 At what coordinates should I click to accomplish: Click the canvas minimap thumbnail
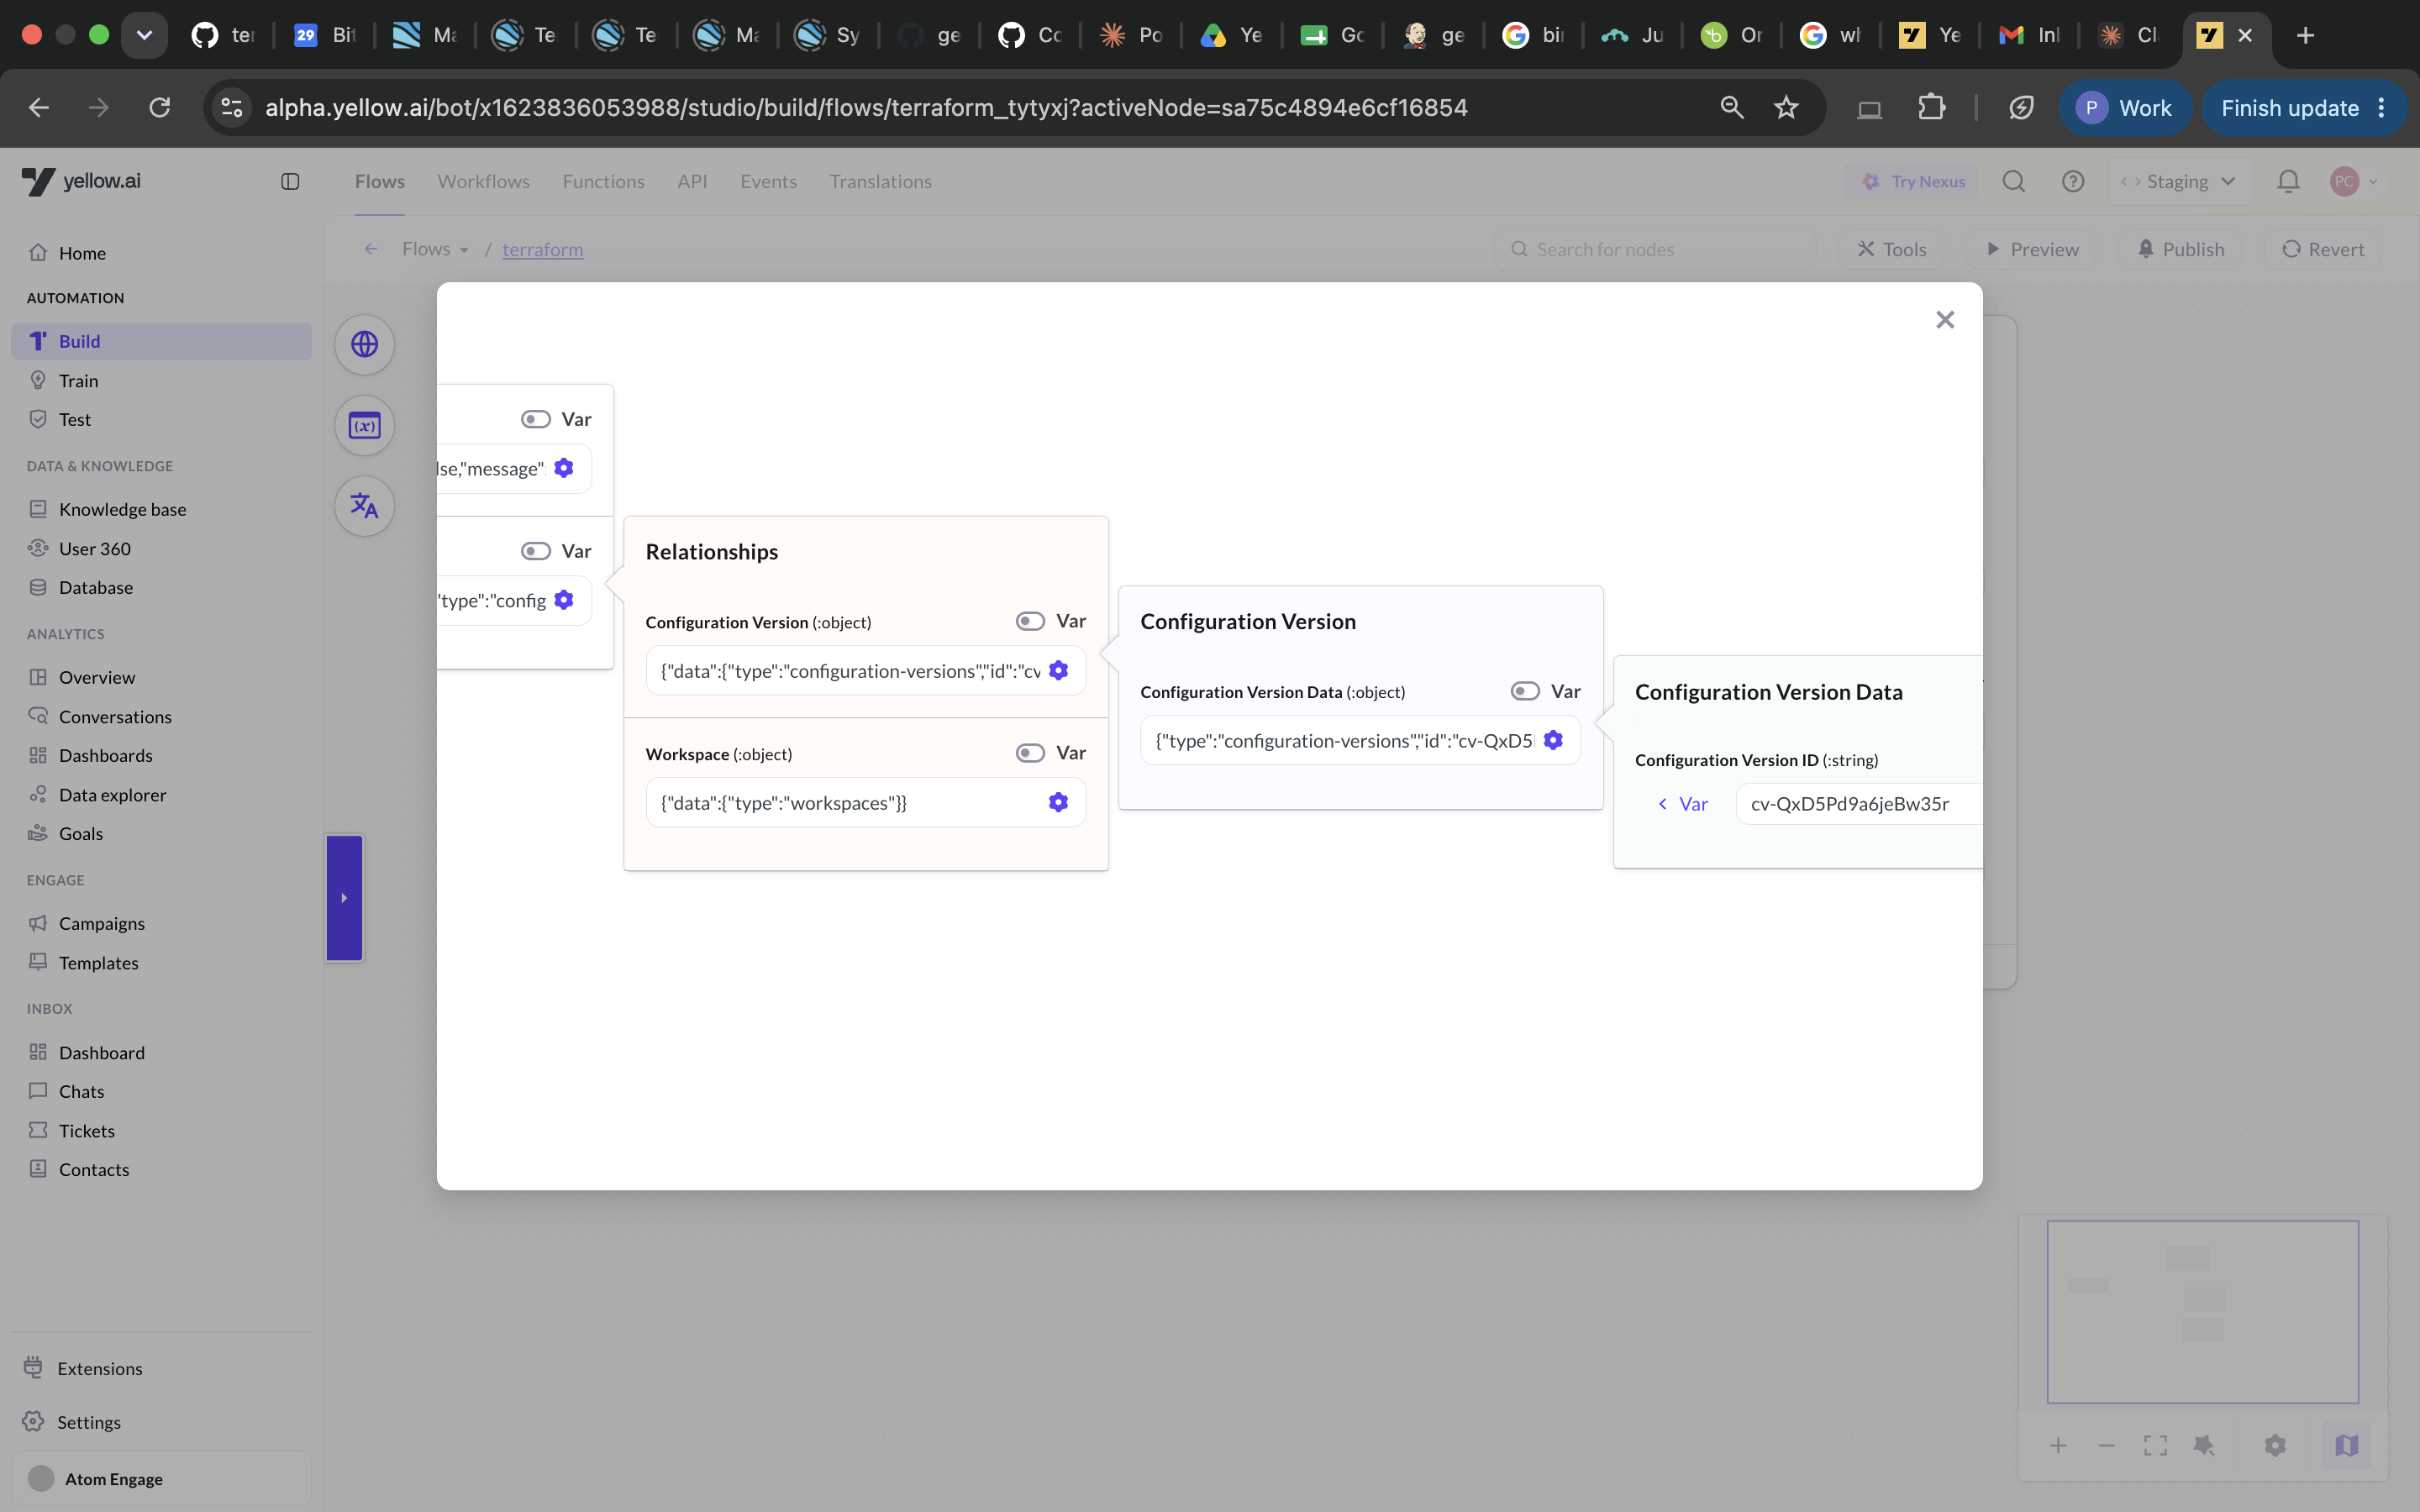(2203, 1311)
